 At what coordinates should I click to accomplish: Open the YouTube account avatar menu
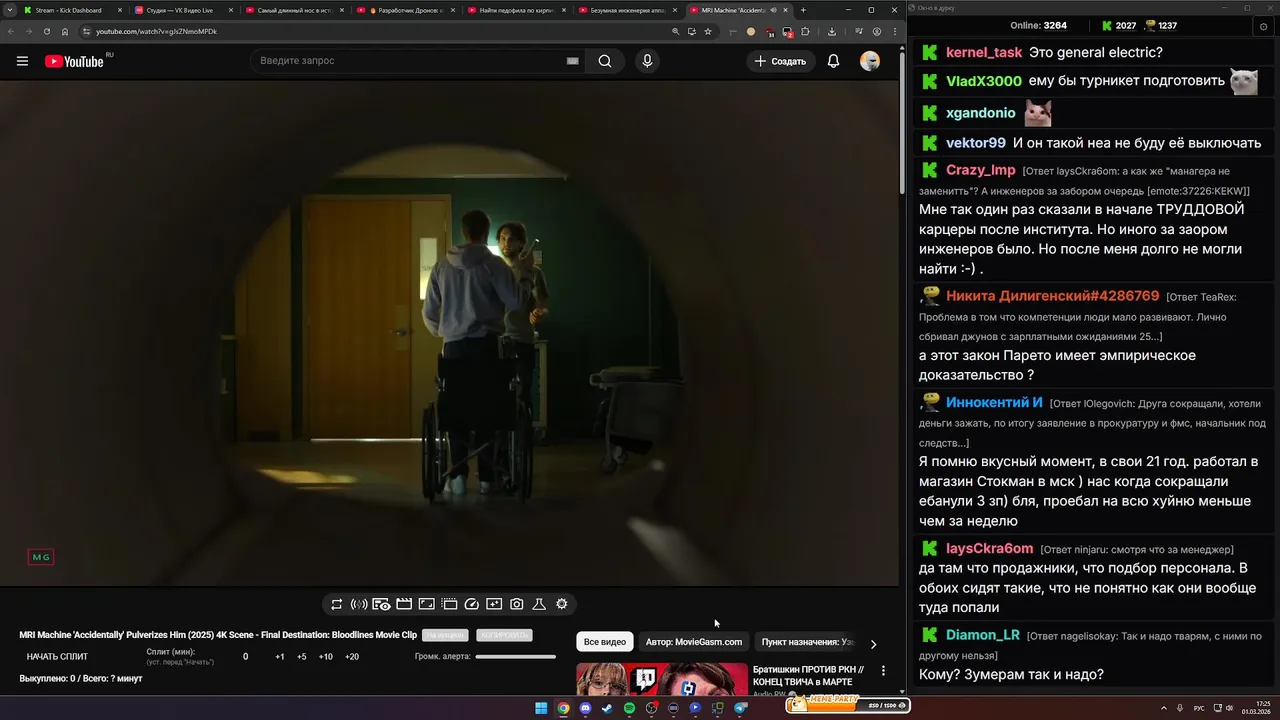(x=870, y=61)
